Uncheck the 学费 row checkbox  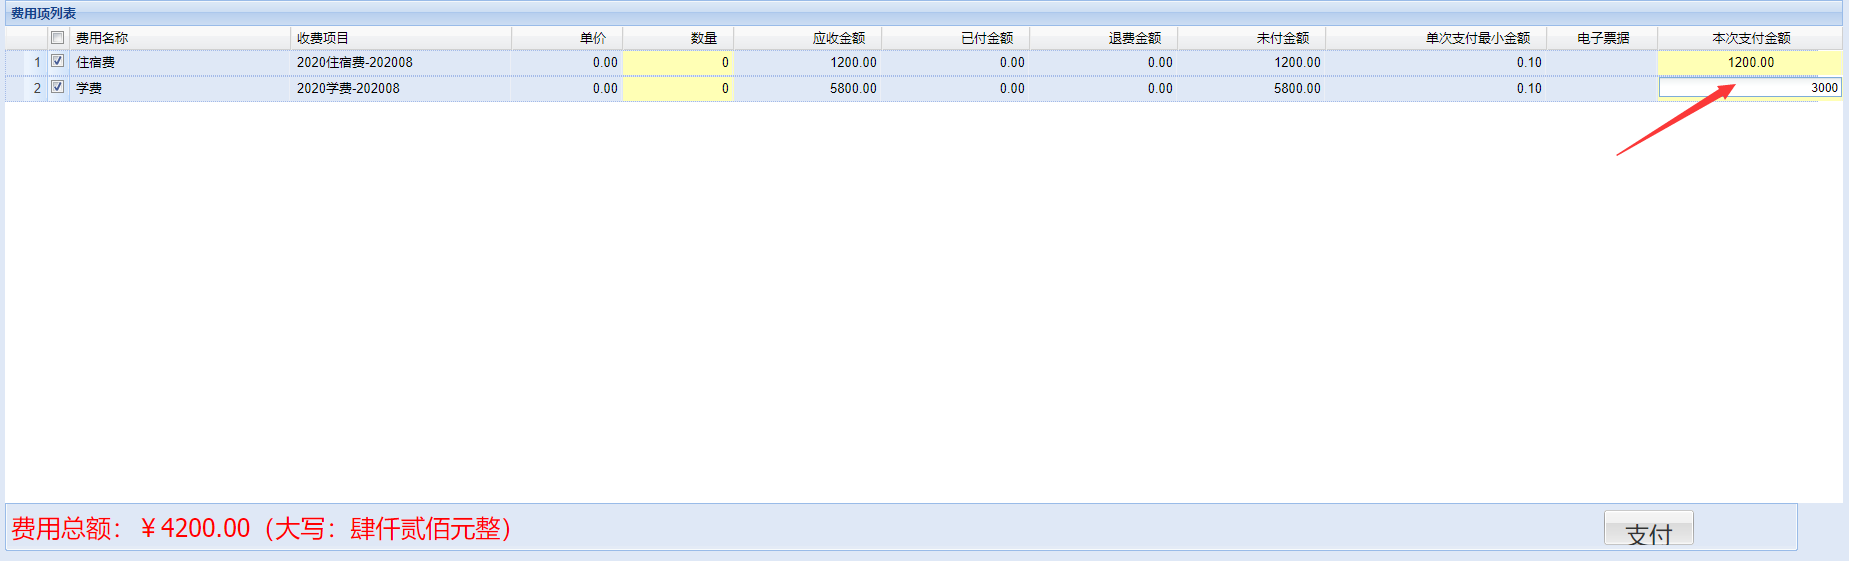(x=58, y=87)
